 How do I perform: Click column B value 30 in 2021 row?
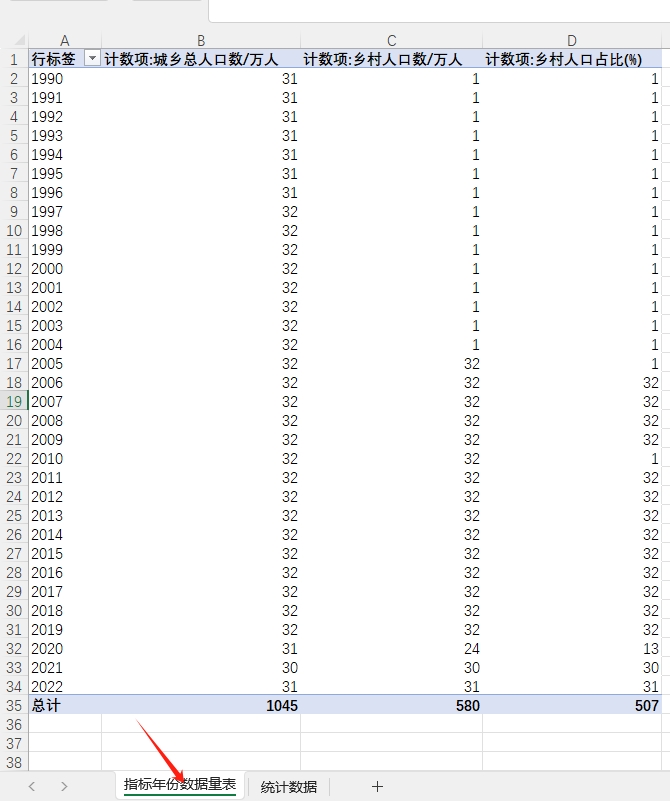point(201,668)
